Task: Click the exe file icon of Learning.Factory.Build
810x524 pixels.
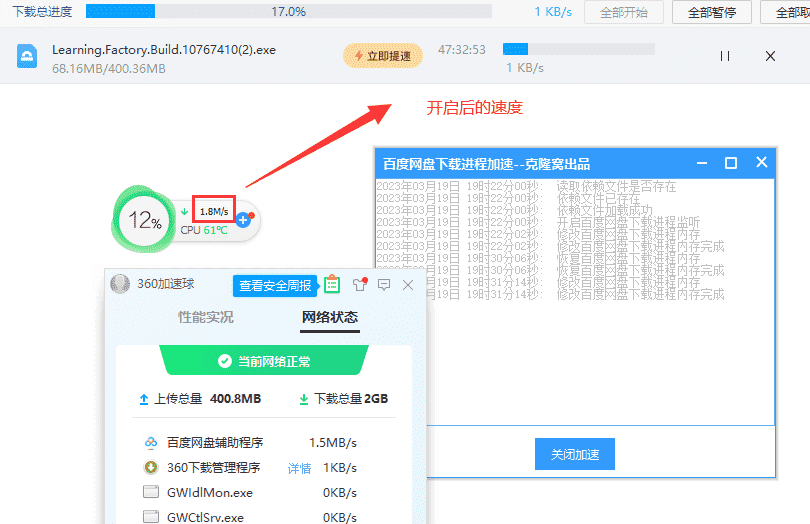Action: 27,57
